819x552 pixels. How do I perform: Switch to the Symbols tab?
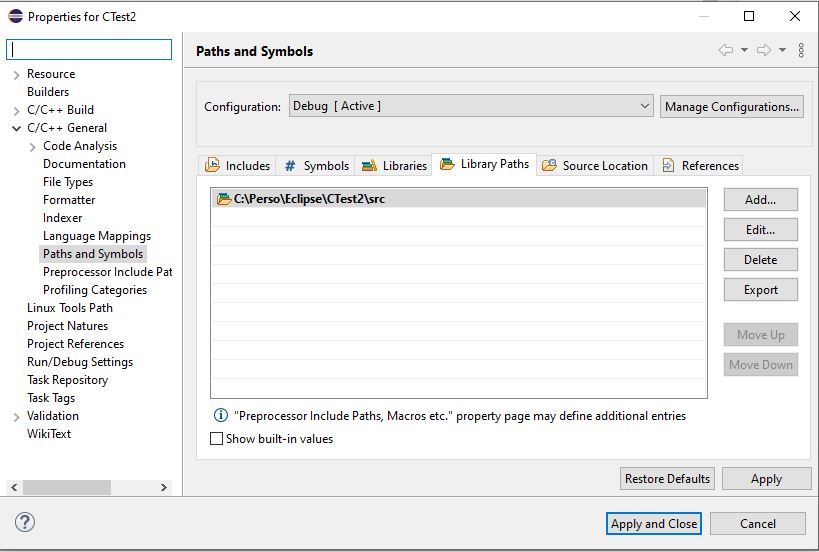(316, 166)
